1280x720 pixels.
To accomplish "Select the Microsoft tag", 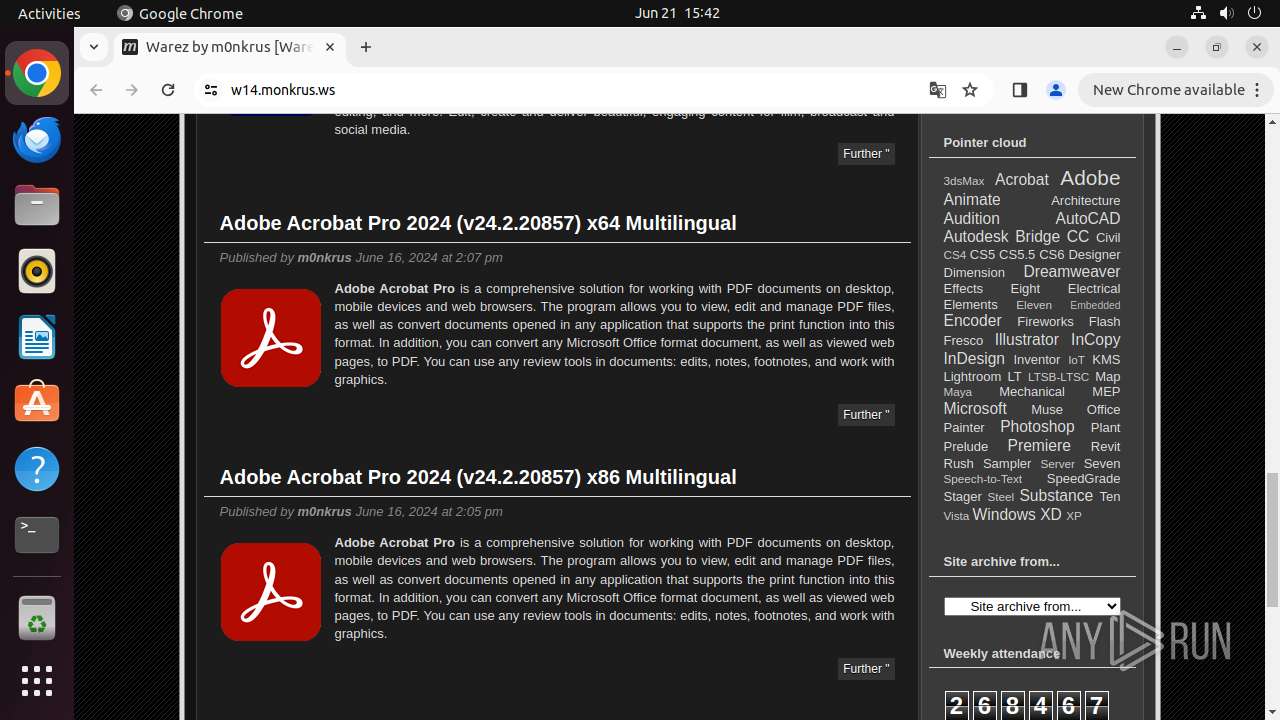I will click(x=975, y=408).
